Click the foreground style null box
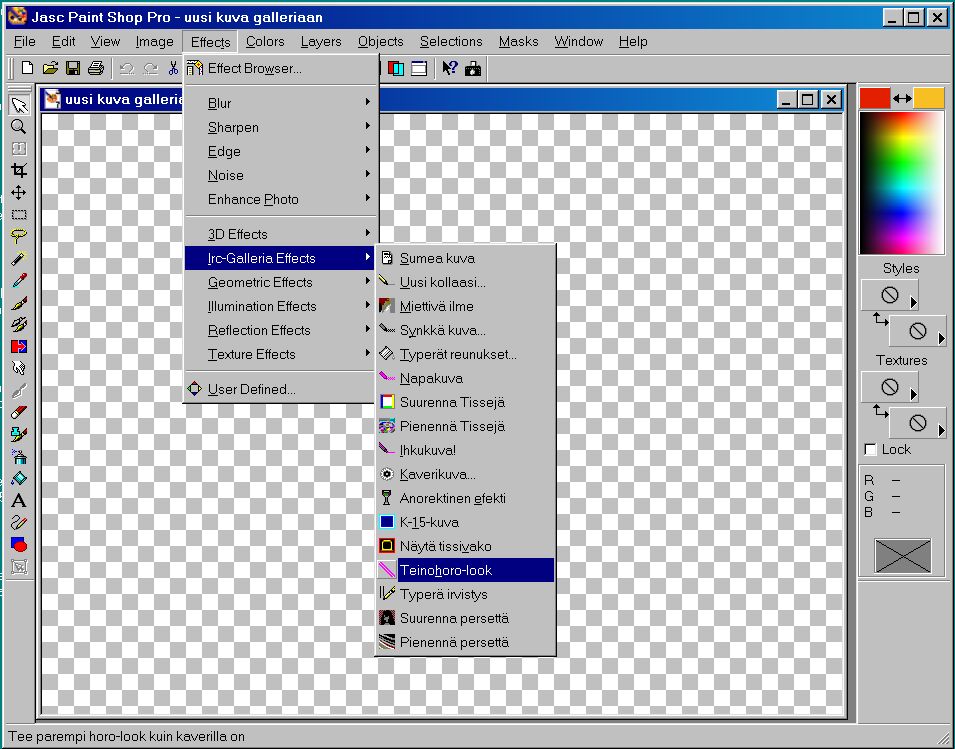This screenshot has width=955, height=749. tap(889, 295)
